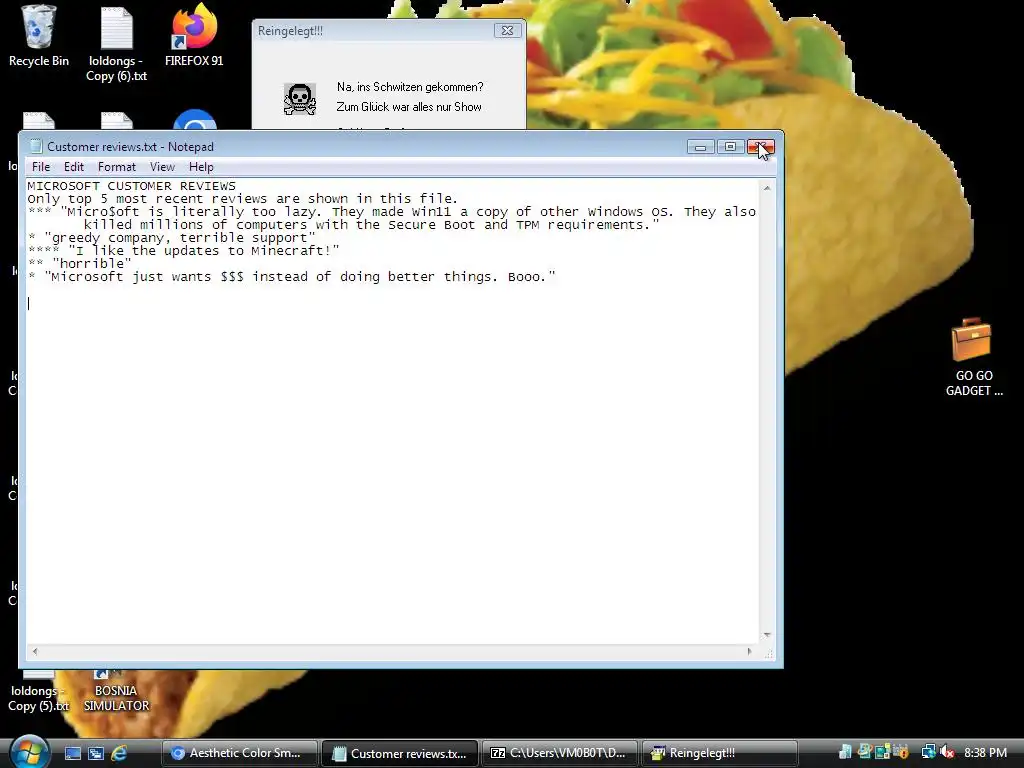Open the Windows Start orb
Viewport: 1024px width, 768px height.
tap(29, 752)
